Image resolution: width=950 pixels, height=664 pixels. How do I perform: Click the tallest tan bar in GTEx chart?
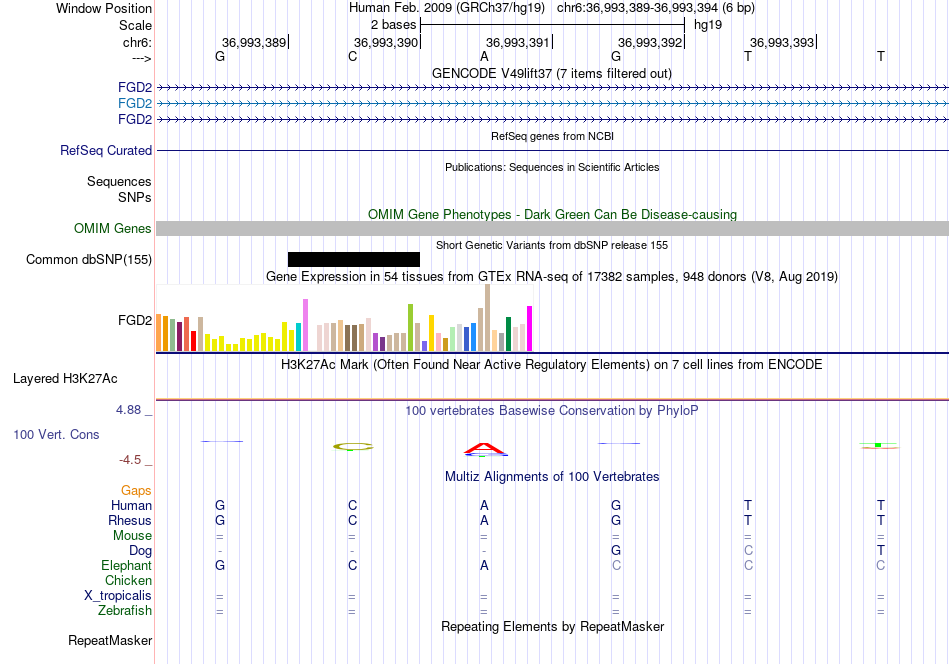[x=488, y=317]
